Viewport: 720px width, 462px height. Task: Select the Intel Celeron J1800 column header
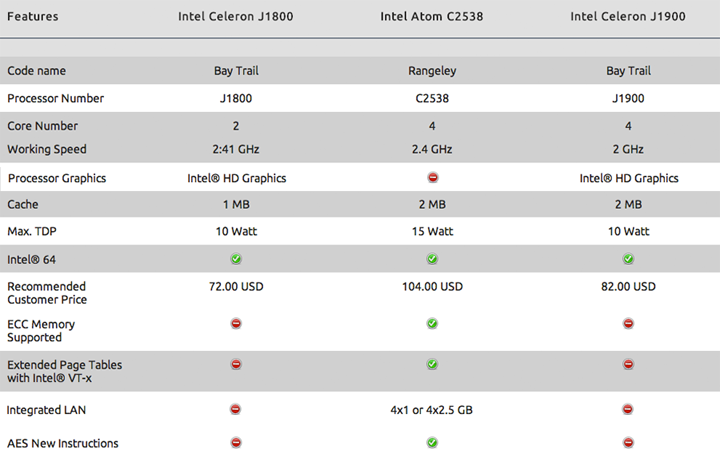tap(236, 17)
